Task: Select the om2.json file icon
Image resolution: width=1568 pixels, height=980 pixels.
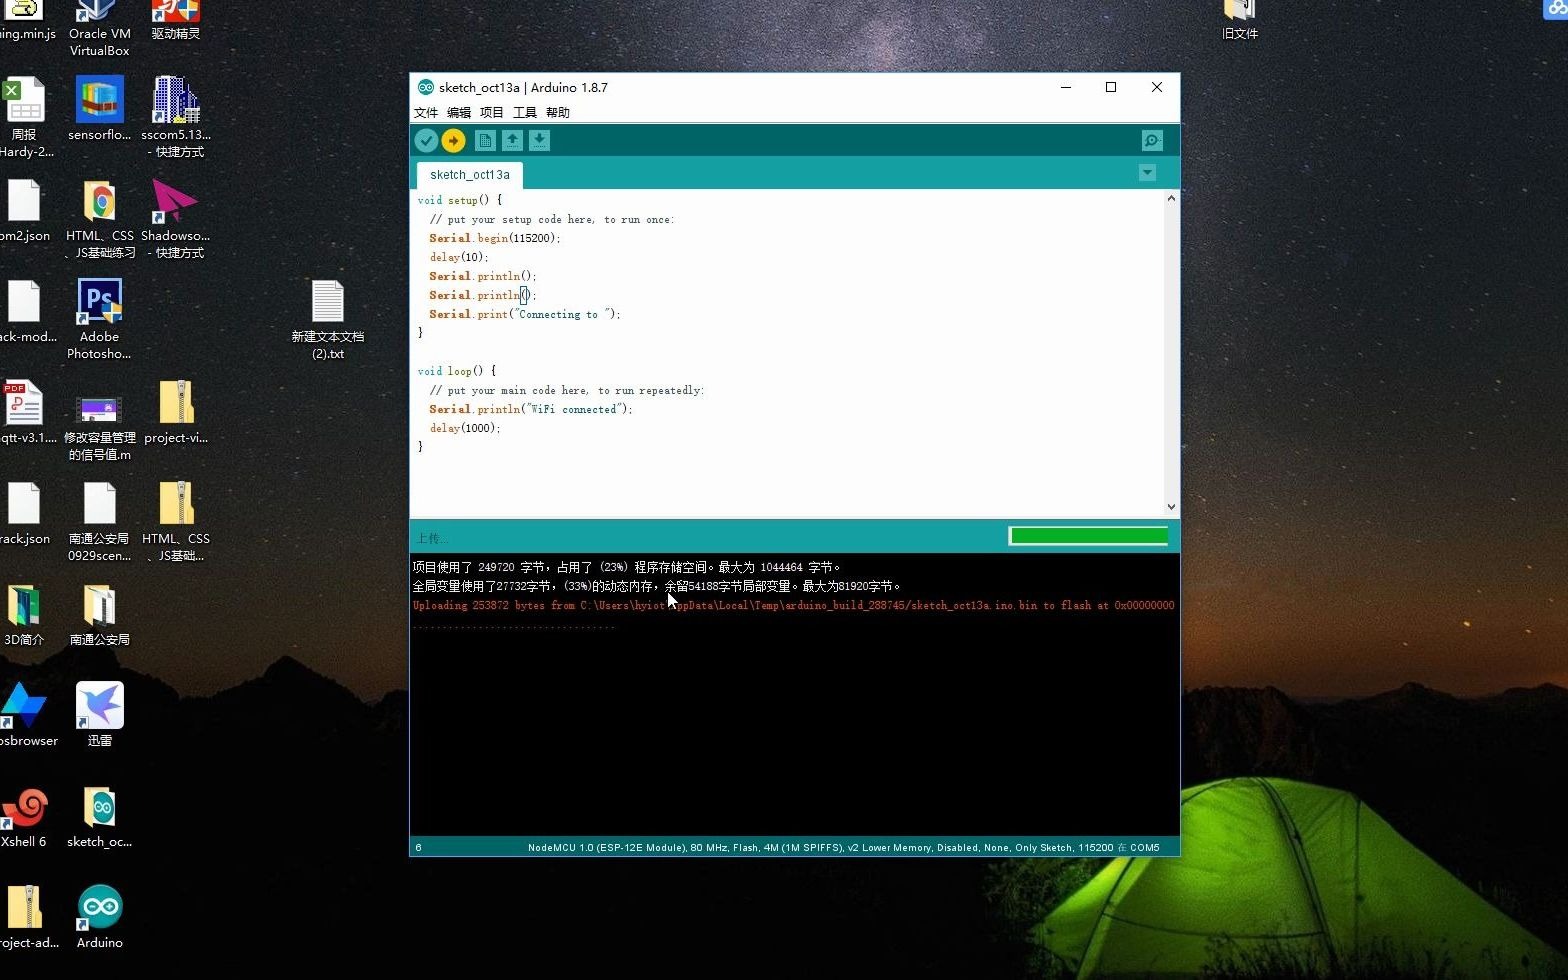Action: [24, 210]
